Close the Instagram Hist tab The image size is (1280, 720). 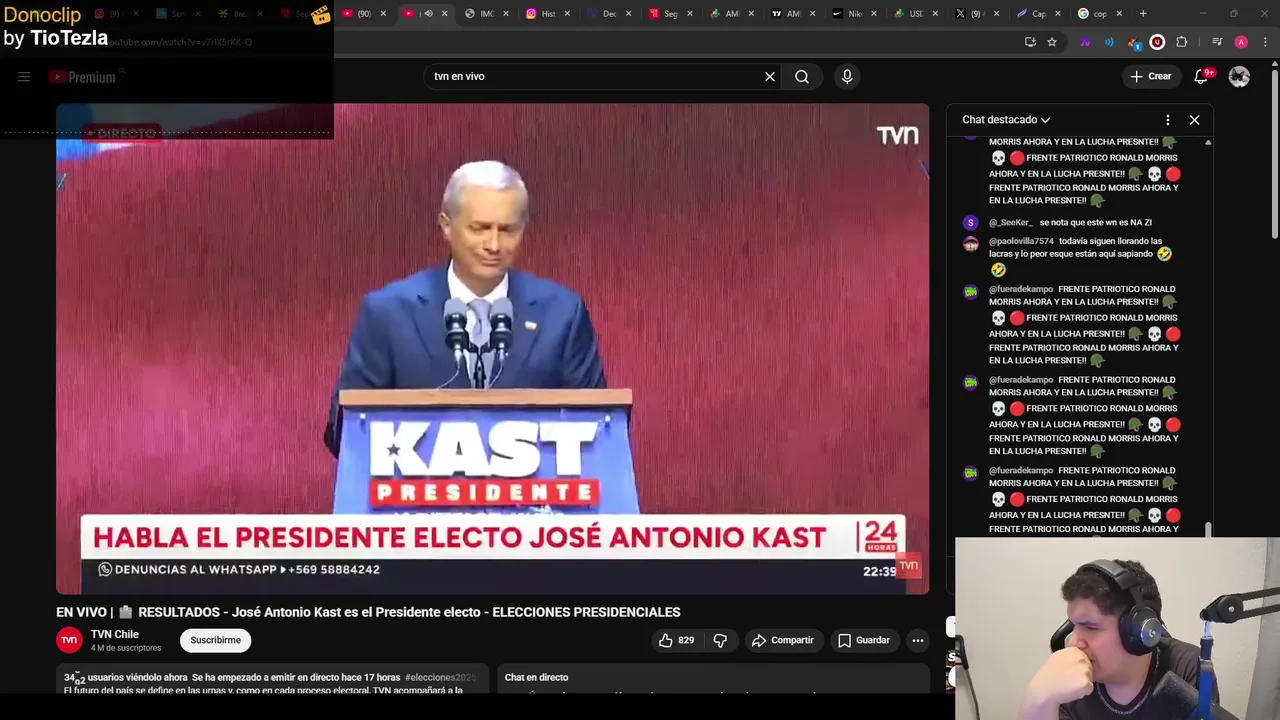pos(567,14)
